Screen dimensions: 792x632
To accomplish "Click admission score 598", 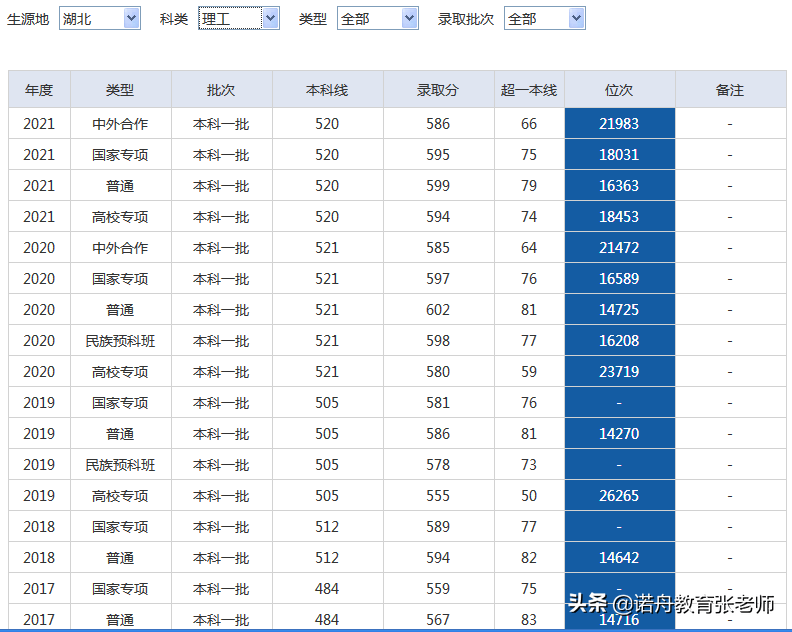I will pyautogui.click(x=438, y=341).
